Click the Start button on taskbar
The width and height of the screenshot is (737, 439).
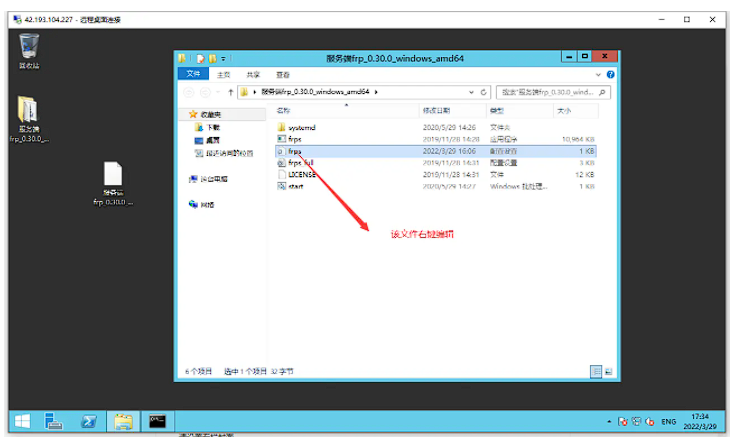click(x=24, y=421)
